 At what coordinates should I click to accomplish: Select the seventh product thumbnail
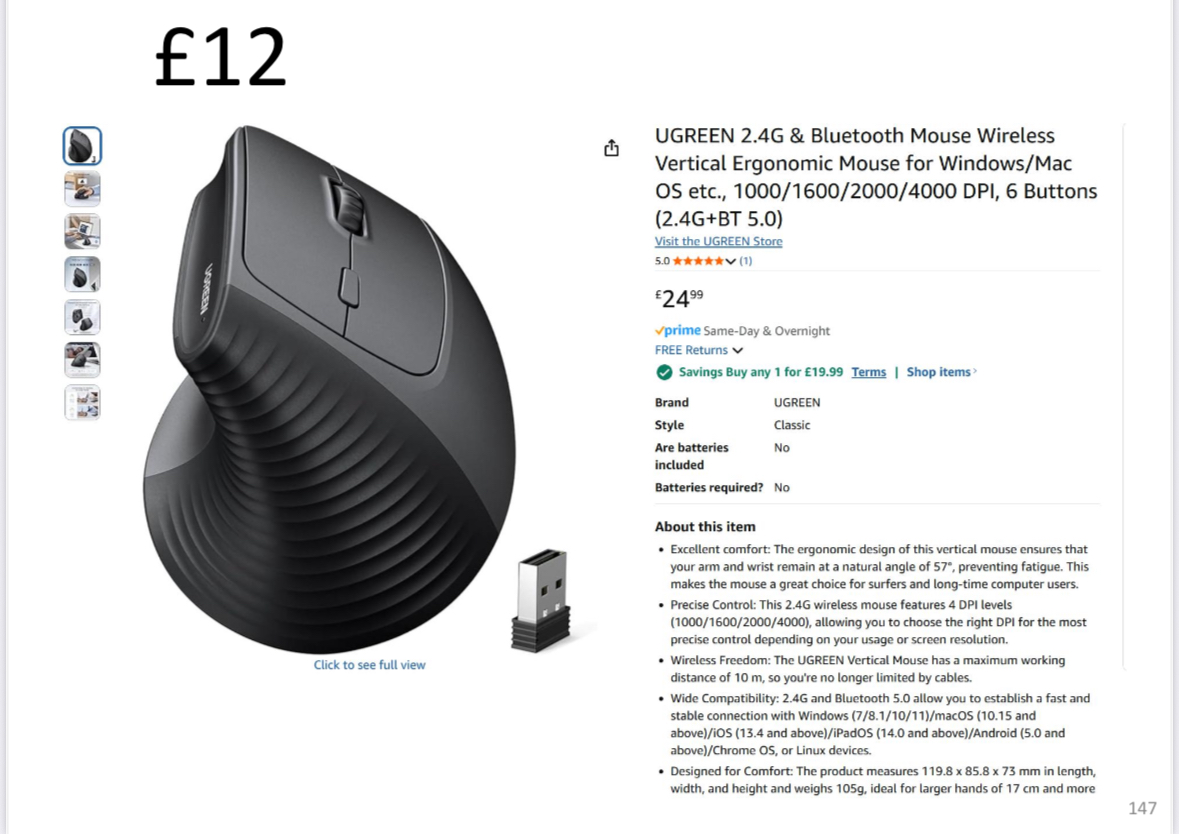[82, 402]
